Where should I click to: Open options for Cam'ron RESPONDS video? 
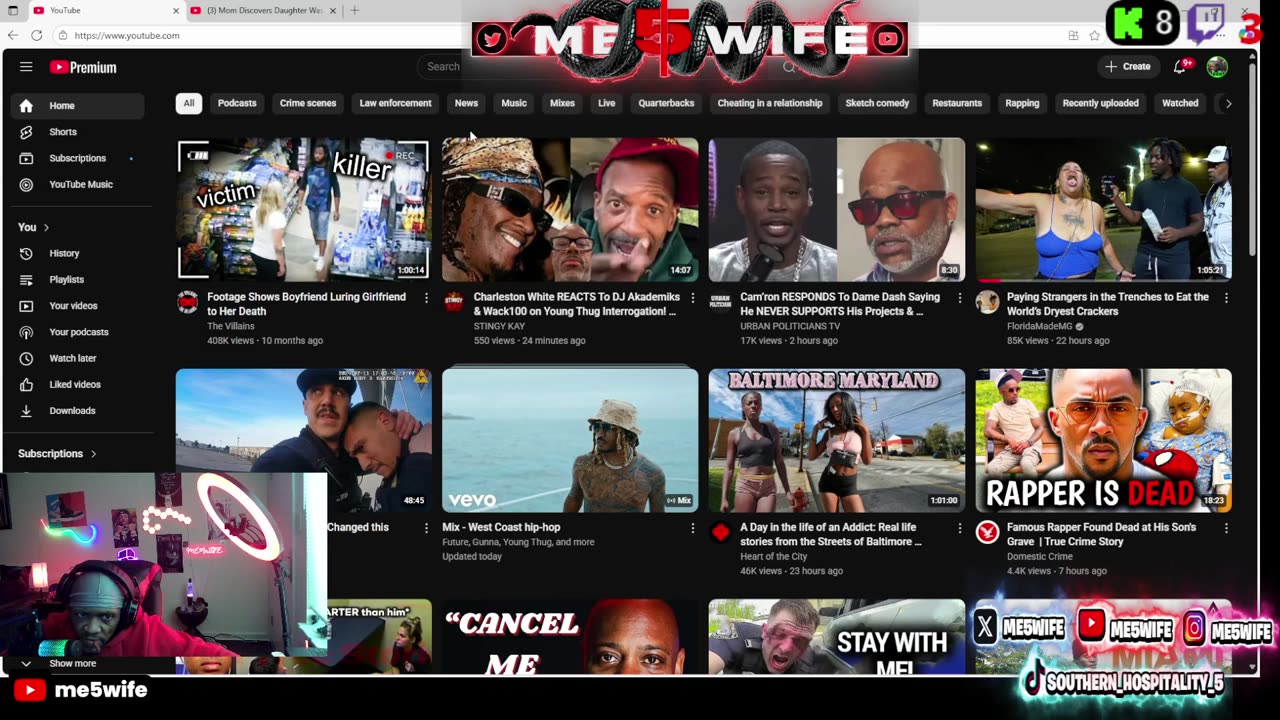(960, 298)
